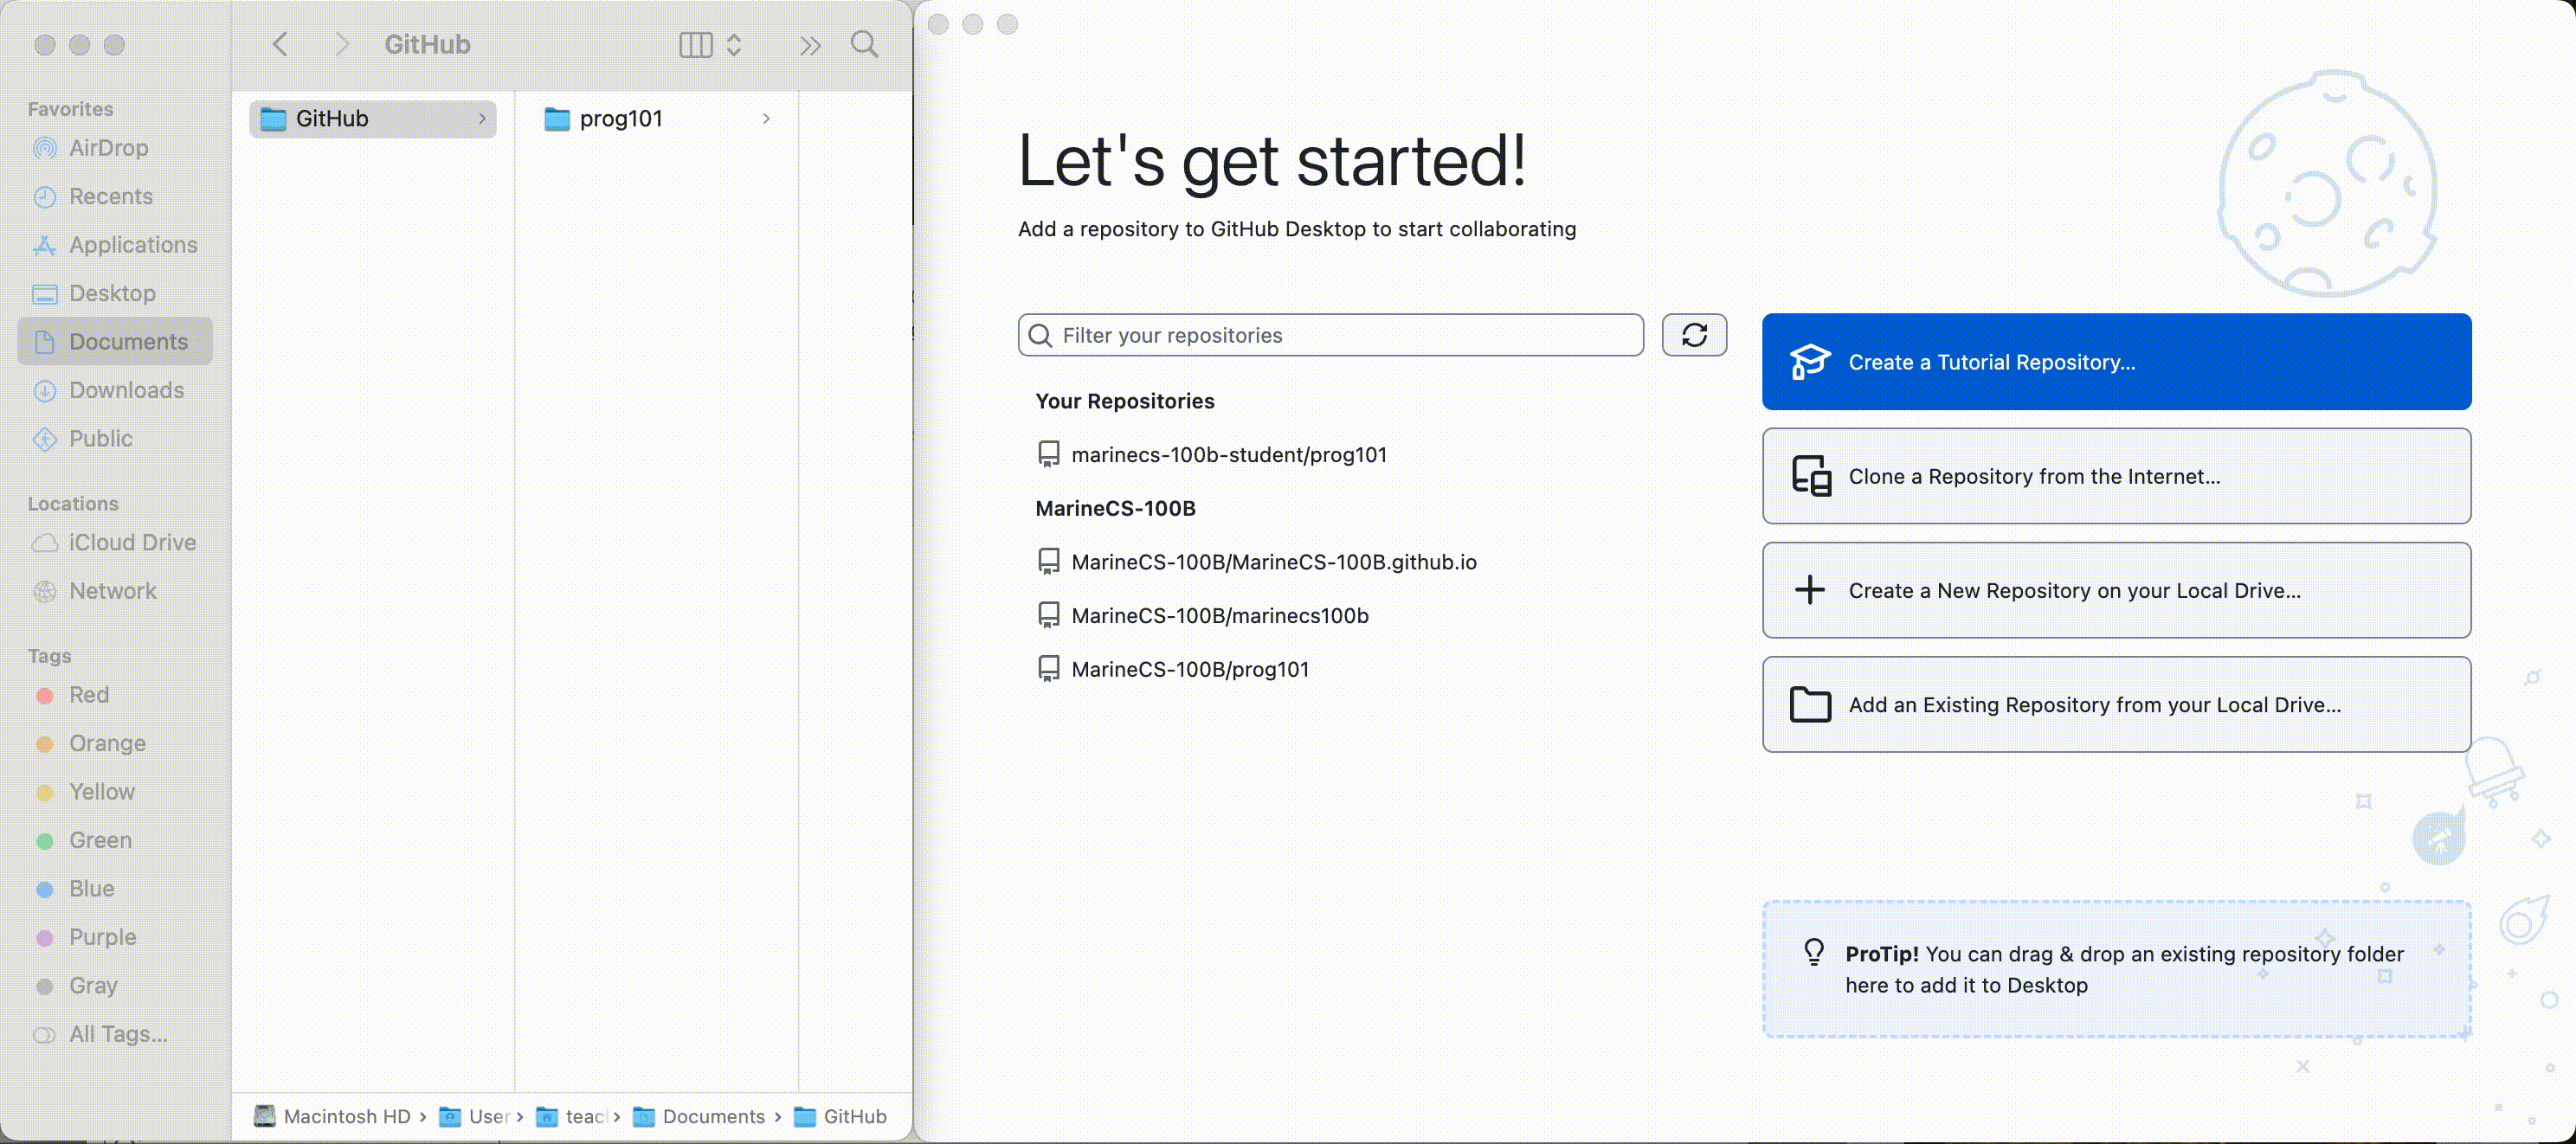
Task: Show more Finder toolbar items
Action: 810,45
